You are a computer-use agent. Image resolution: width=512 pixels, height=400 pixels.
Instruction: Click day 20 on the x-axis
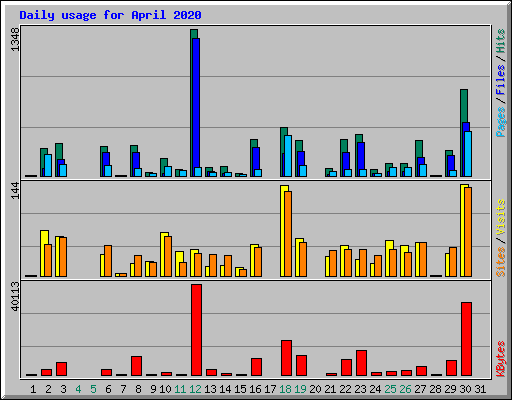(315, 389)
